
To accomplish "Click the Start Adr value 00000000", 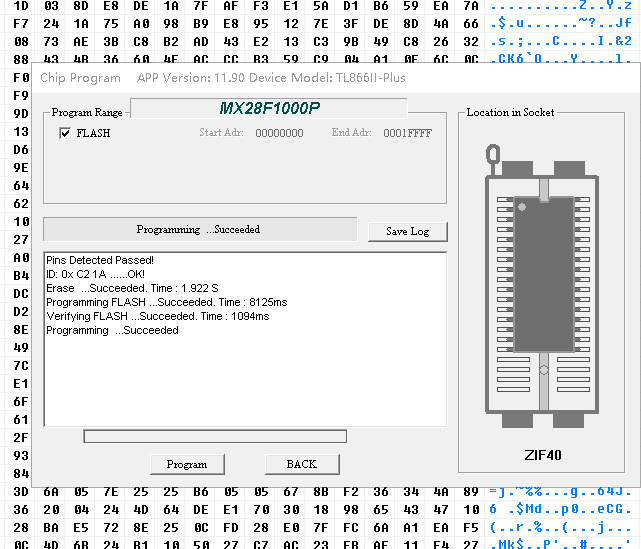I will (279, 133).
